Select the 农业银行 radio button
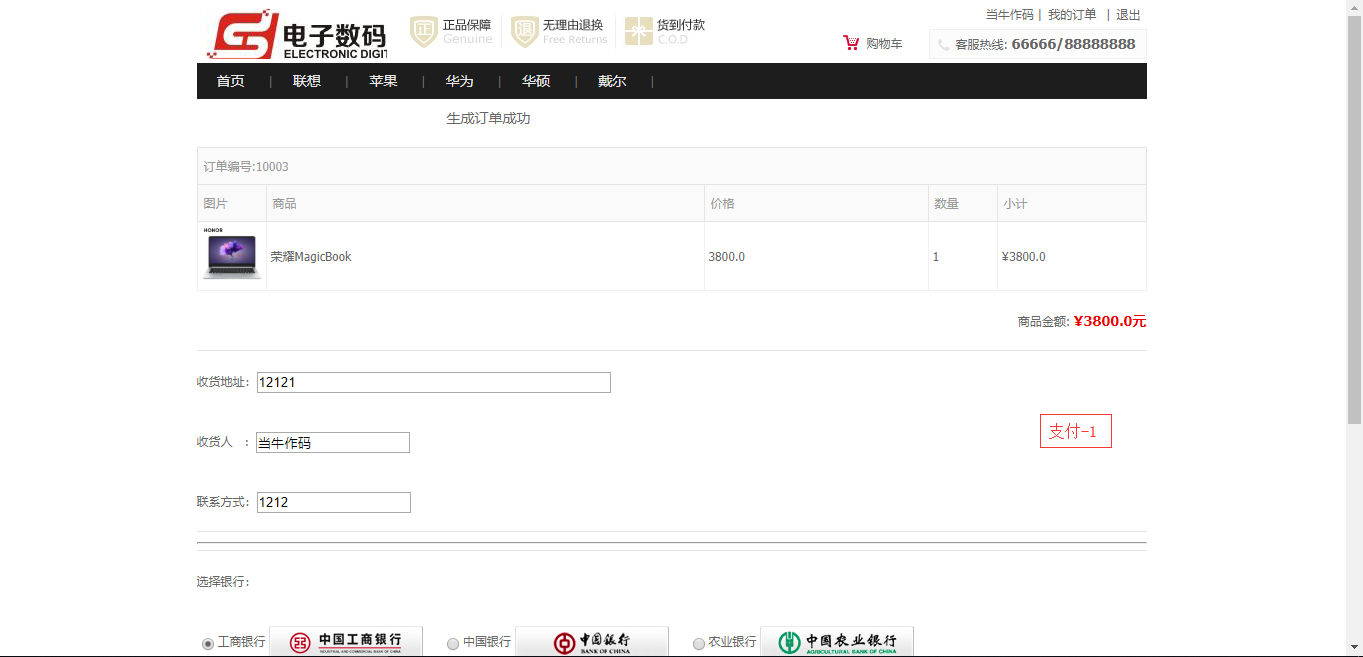Viewport: 1363px width, 657px height. [x=699, y=644]
